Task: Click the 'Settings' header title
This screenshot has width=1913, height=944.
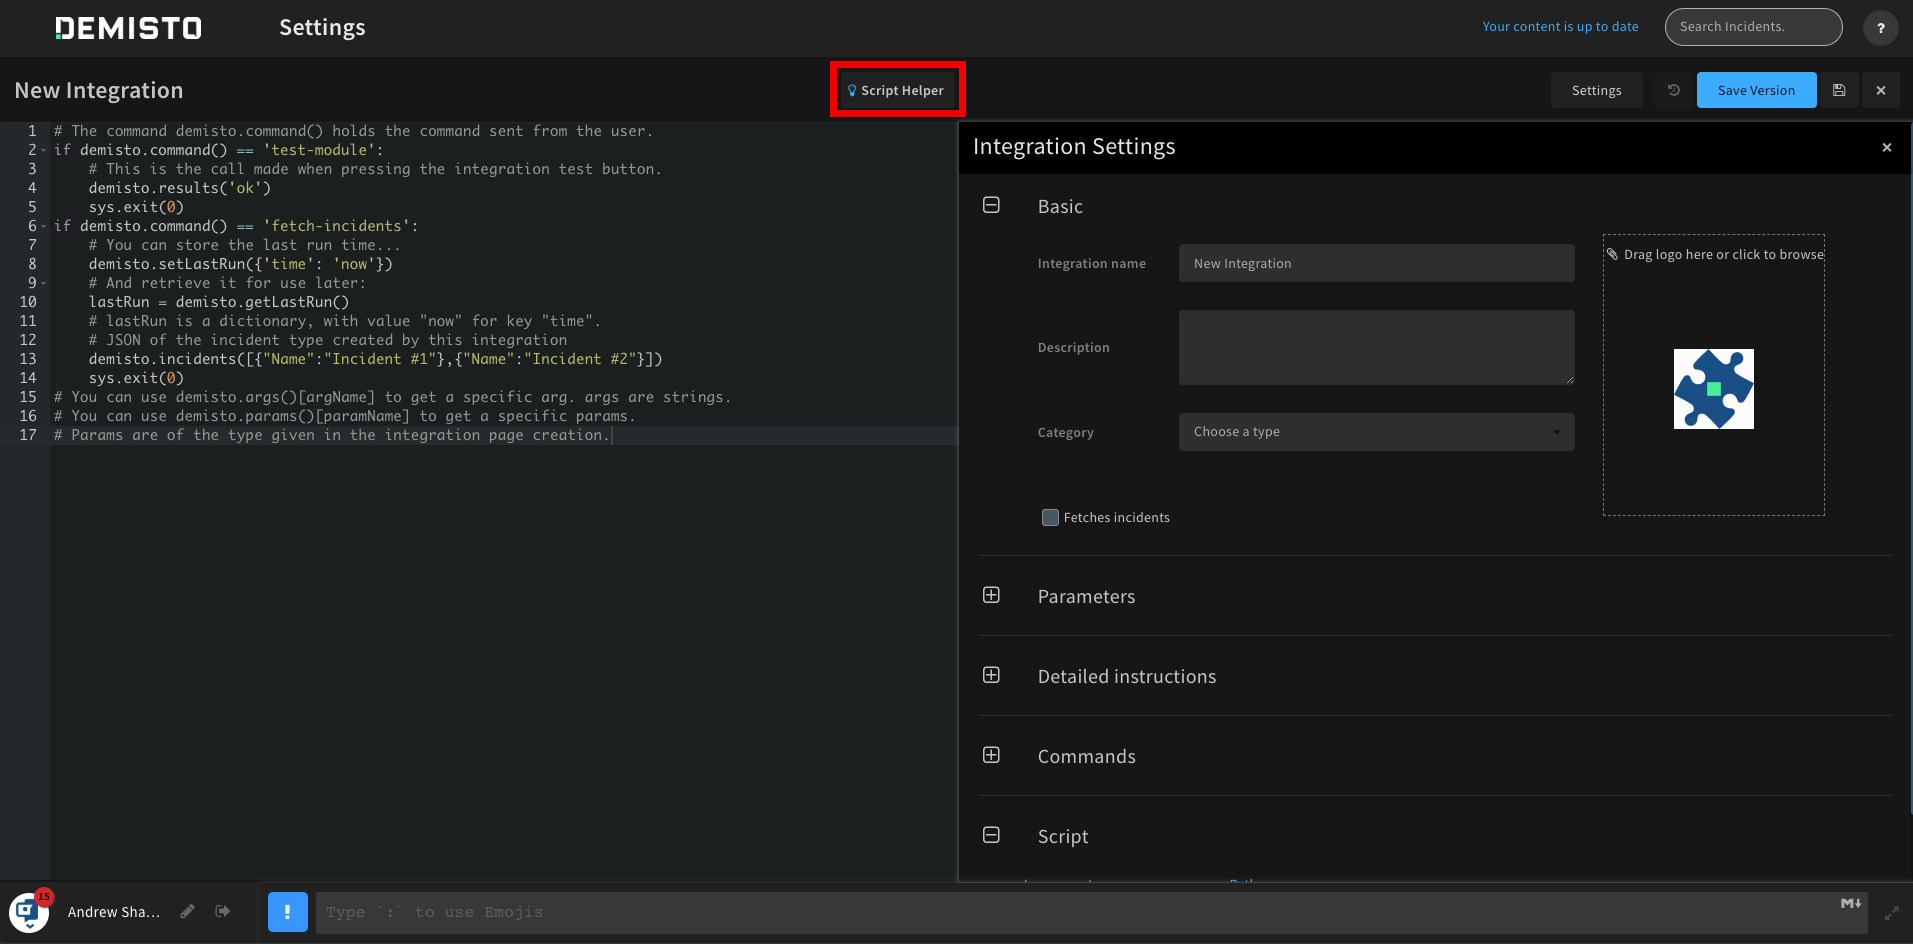Action: pos(322,28)
